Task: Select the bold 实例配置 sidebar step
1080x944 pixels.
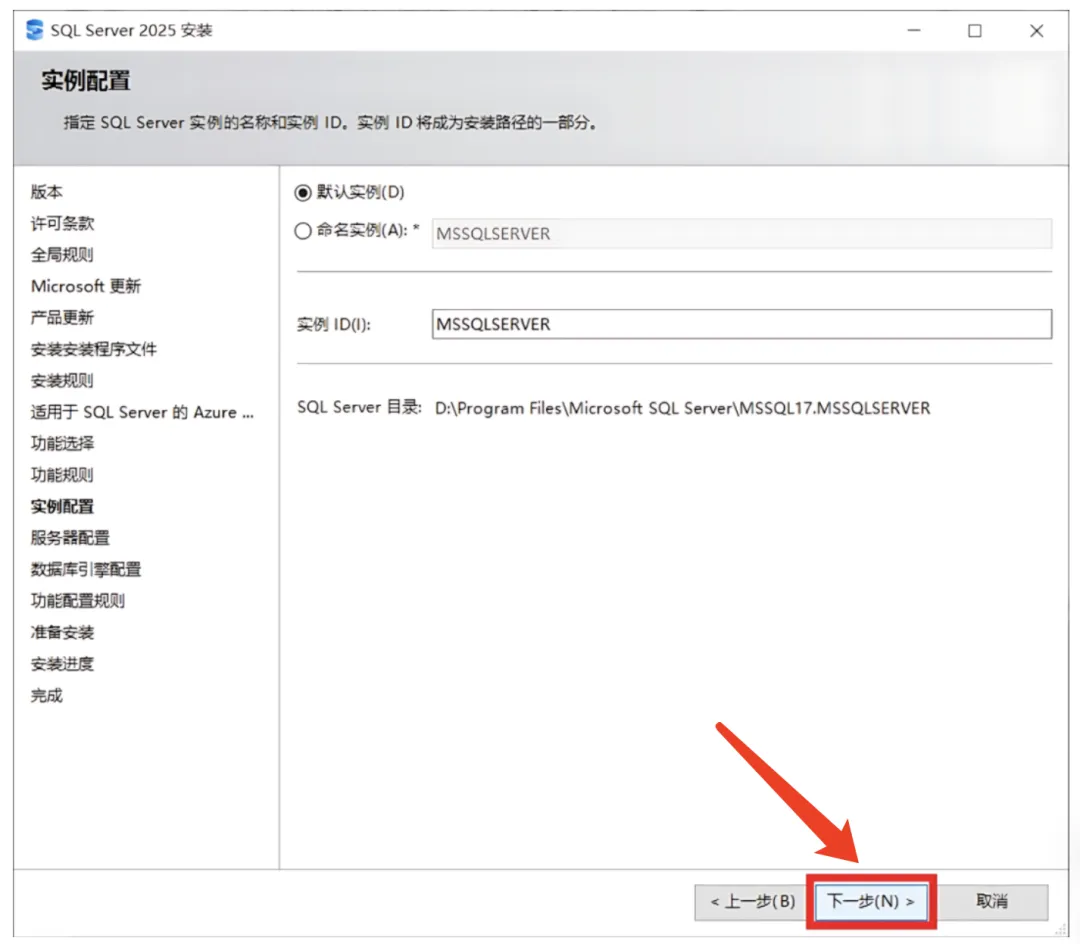Action: point(62,506)
